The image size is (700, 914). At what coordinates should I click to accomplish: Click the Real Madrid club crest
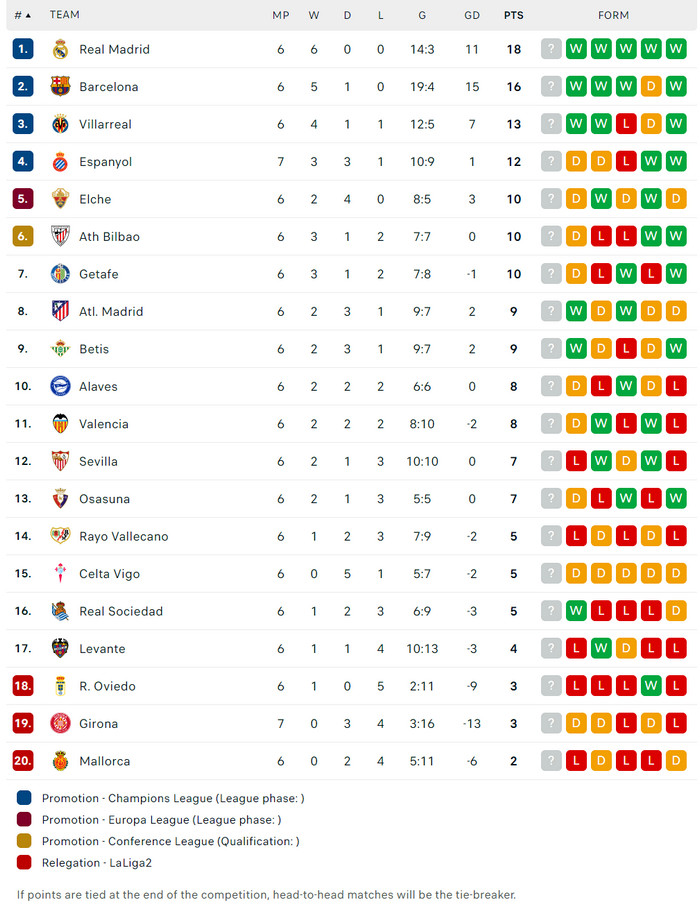click(60, 49)
